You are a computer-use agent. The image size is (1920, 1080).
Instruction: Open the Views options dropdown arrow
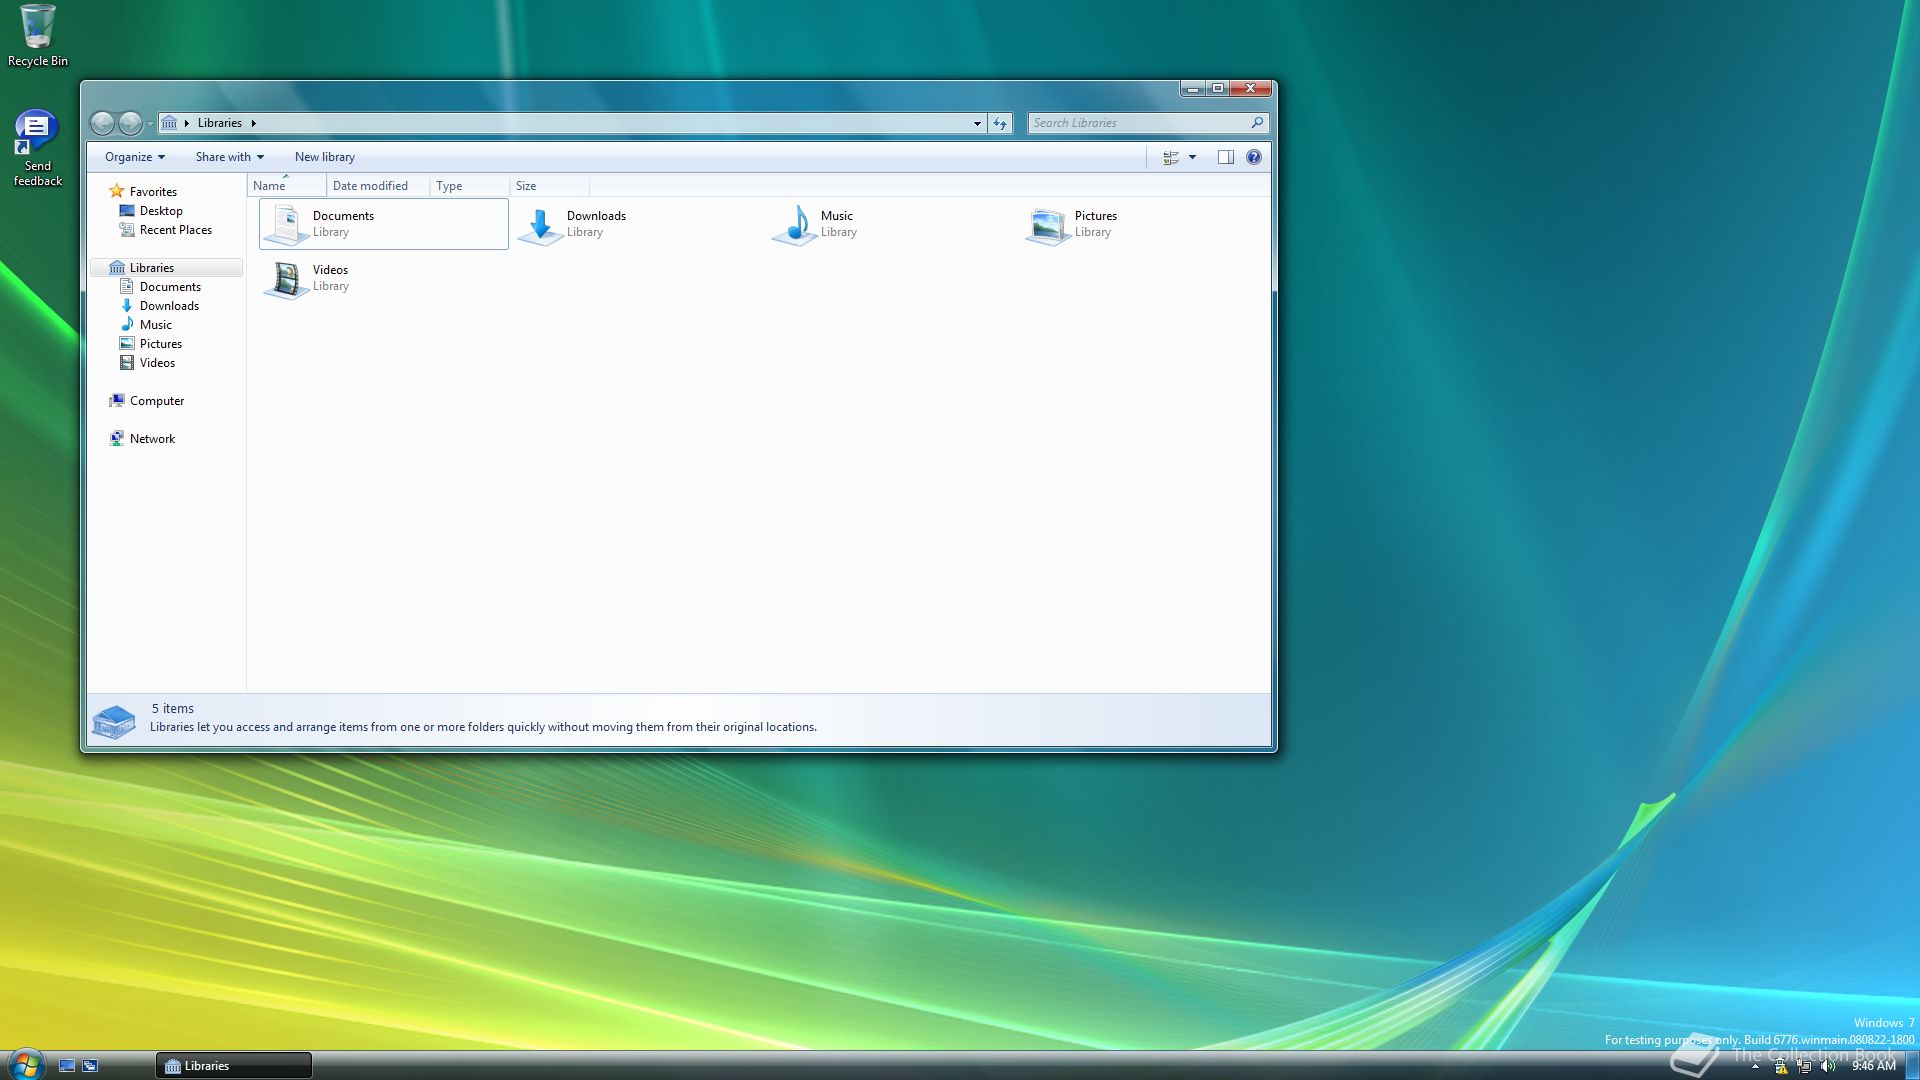click(x=1192, y=157)
